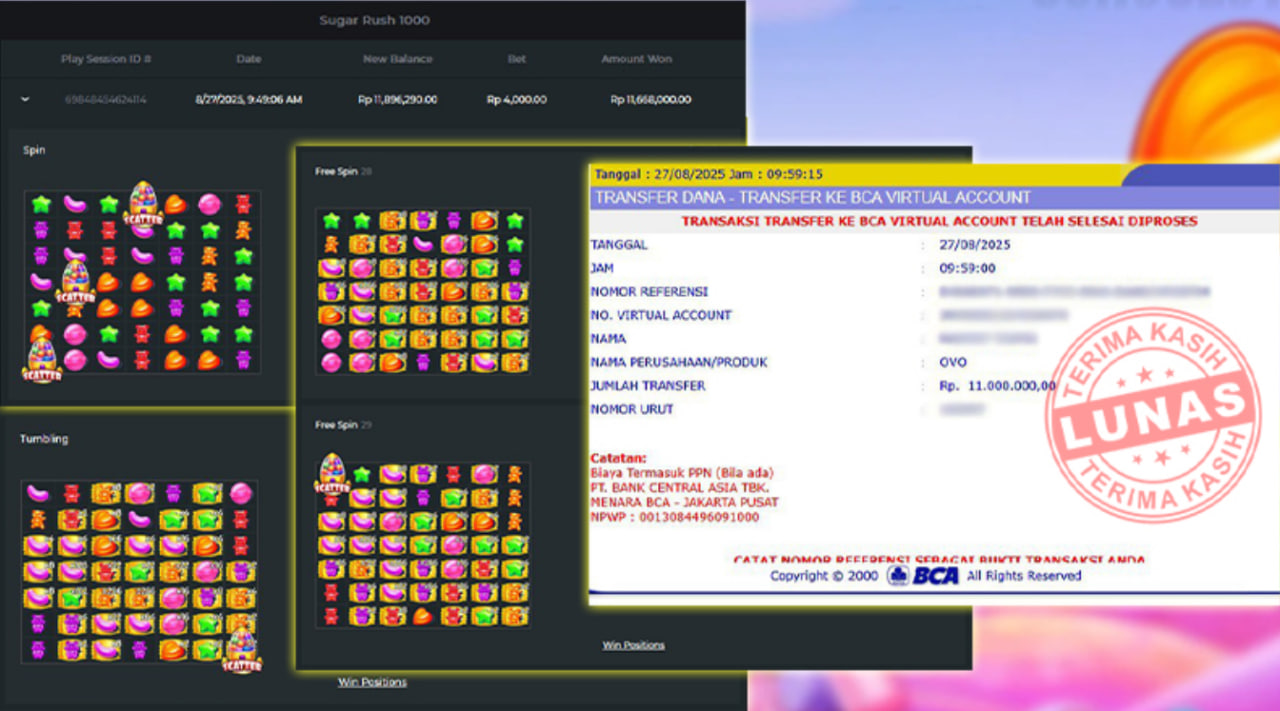Click the Scatter symbol in Free Spin 29 grid
The height and width of the screenshot is (711, 1280).
(x=332, y=473)
